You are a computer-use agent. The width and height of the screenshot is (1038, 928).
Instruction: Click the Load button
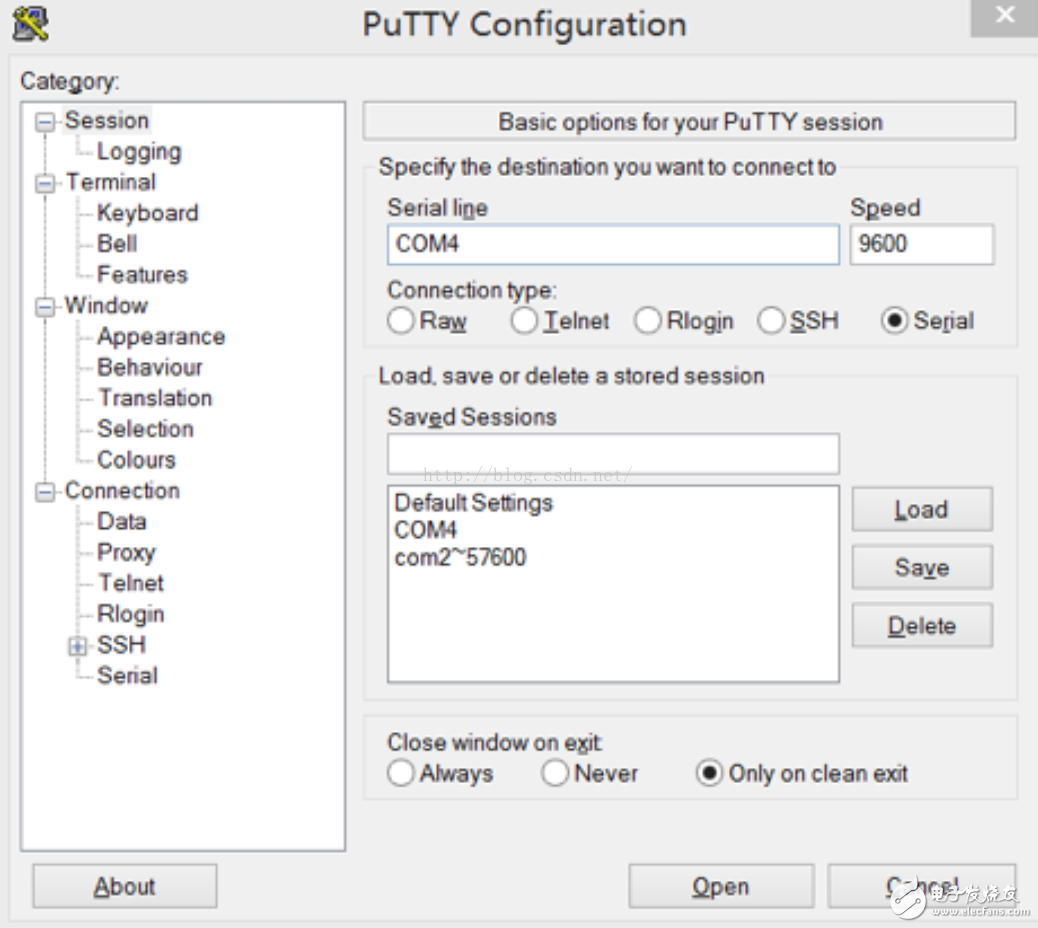[920, 509]
